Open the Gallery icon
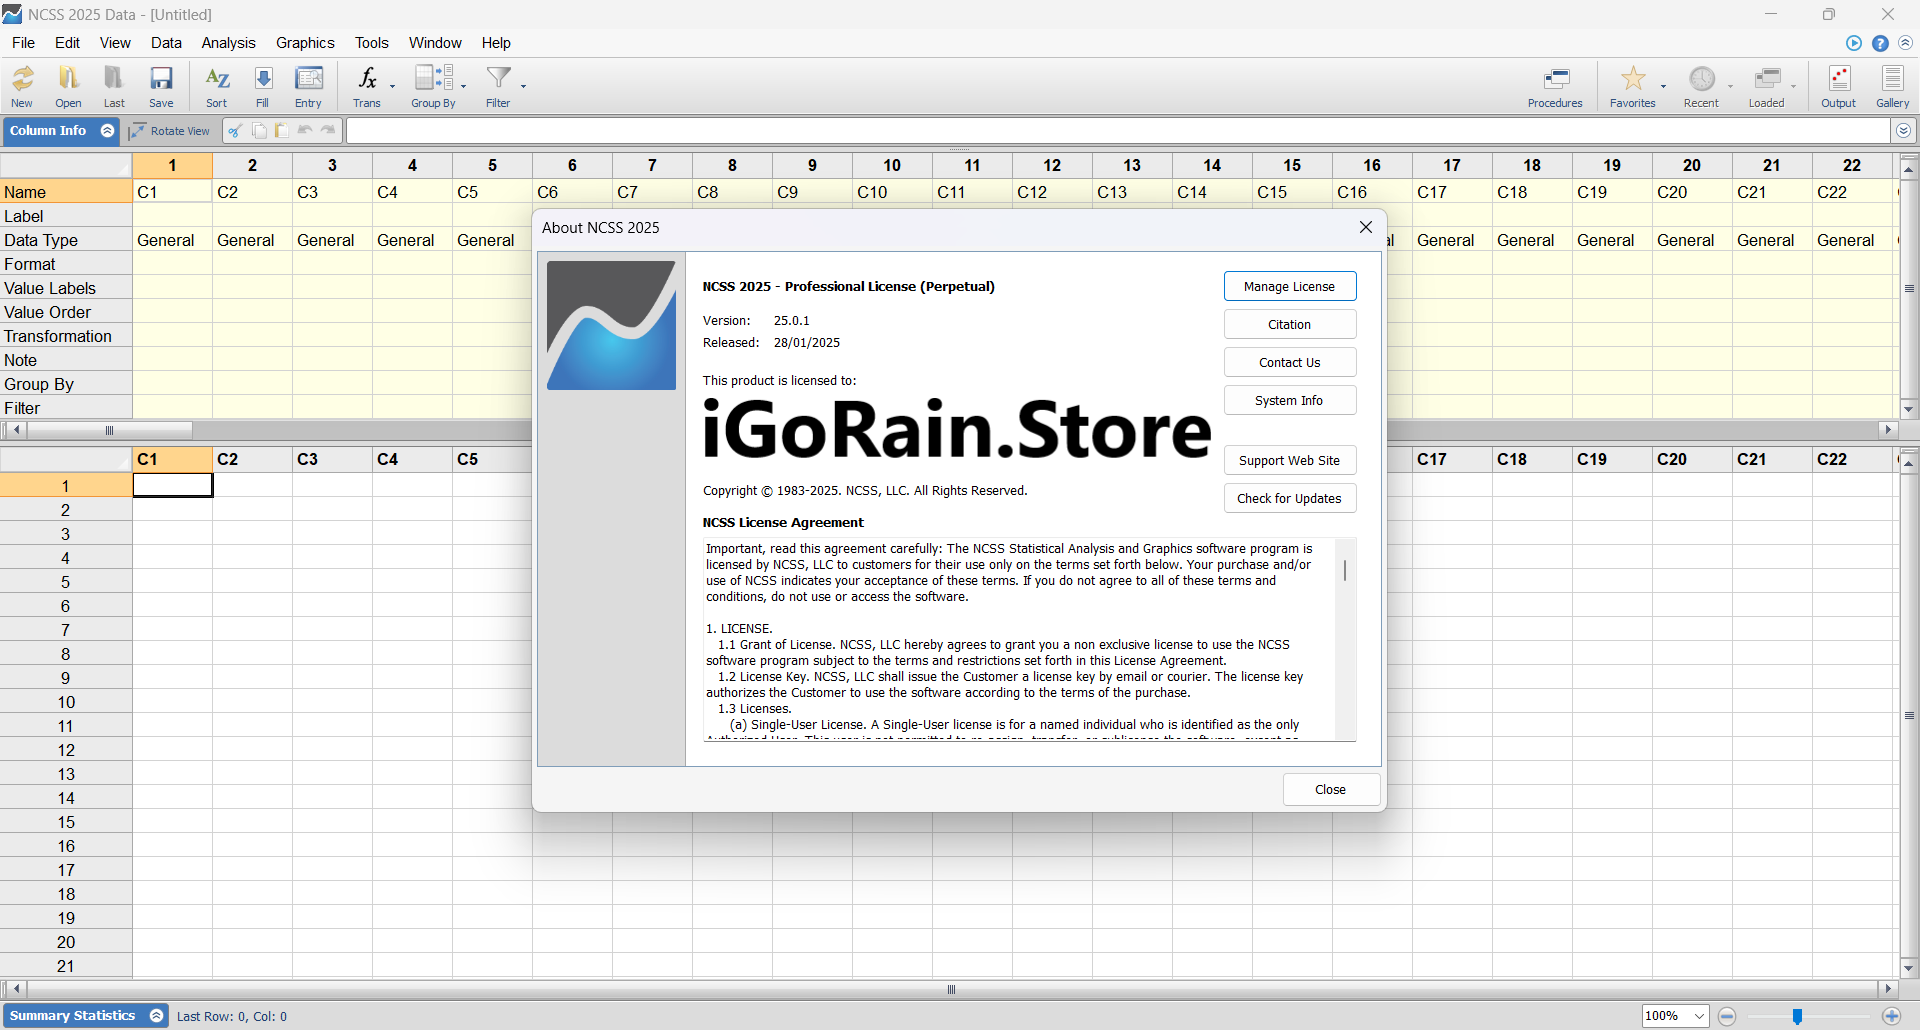 (x=1892, y=86)
